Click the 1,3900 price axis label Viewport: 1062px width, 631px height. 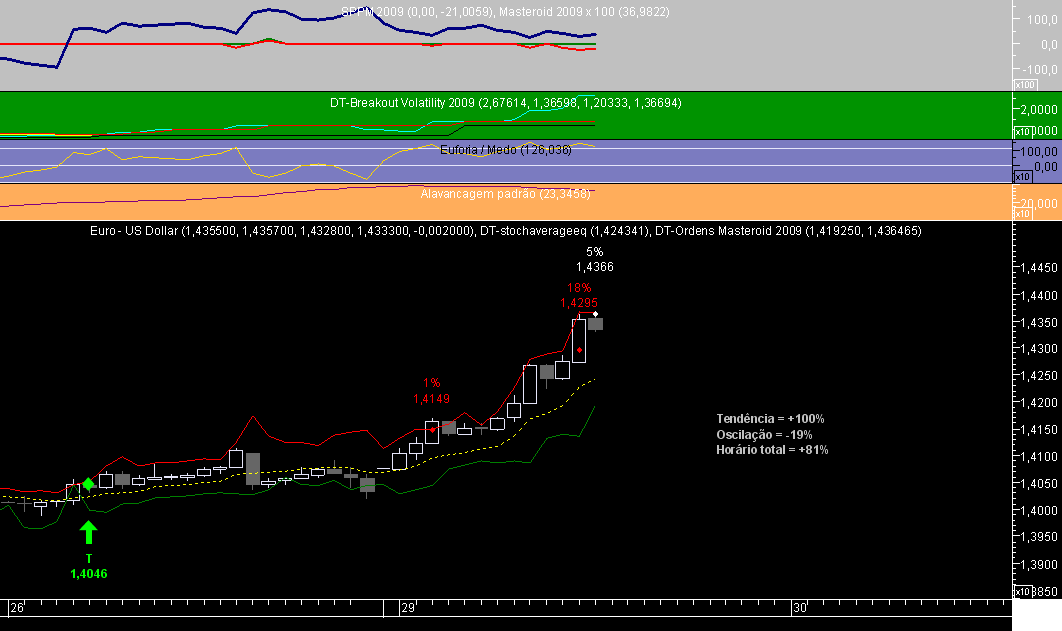point(1040,565)
